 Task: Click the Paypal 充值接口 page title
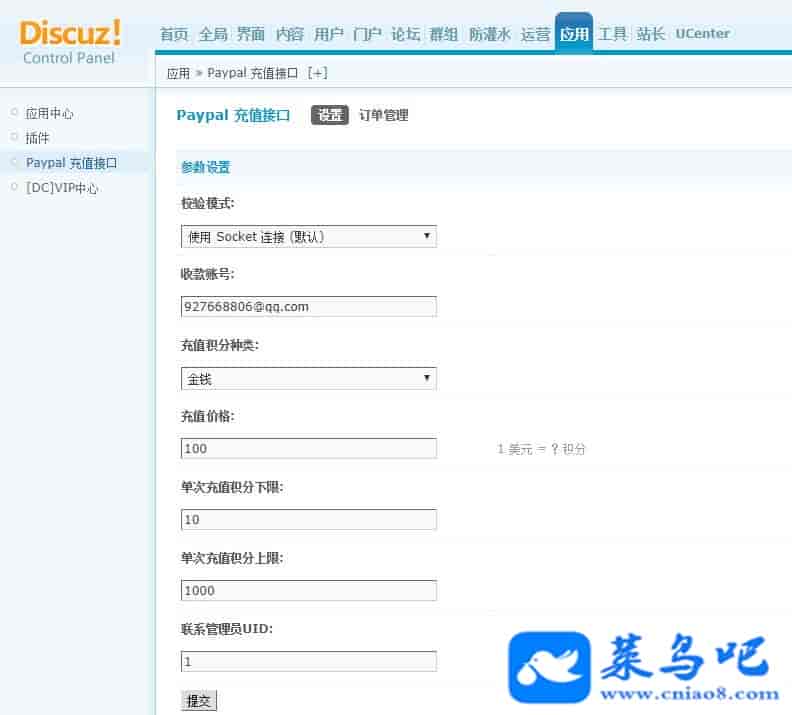coord(233,115)
